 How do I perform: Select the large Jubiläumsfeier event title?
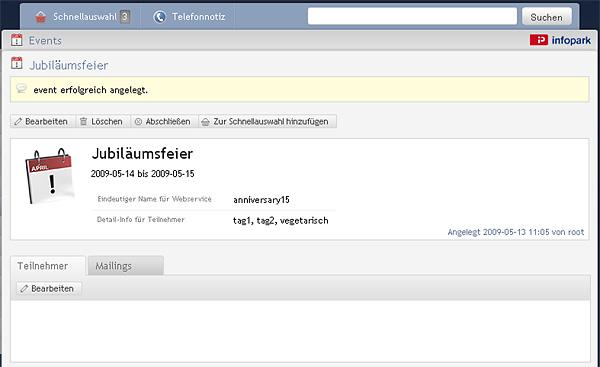[x=142, y=153]
